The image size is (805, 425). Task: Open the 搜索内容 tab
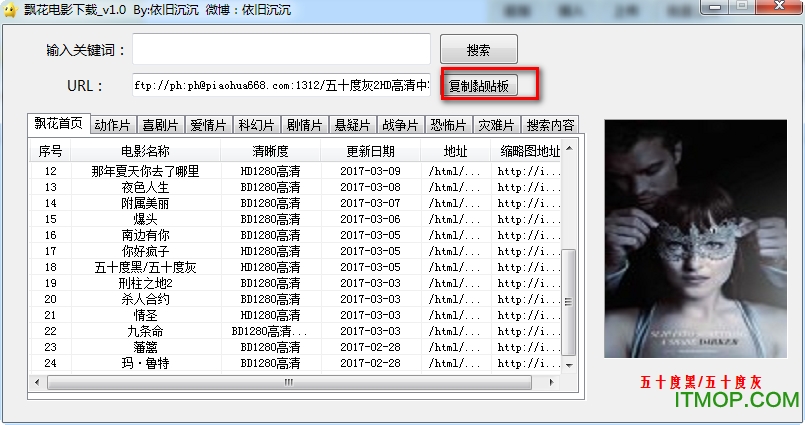[x=550, y=125]
